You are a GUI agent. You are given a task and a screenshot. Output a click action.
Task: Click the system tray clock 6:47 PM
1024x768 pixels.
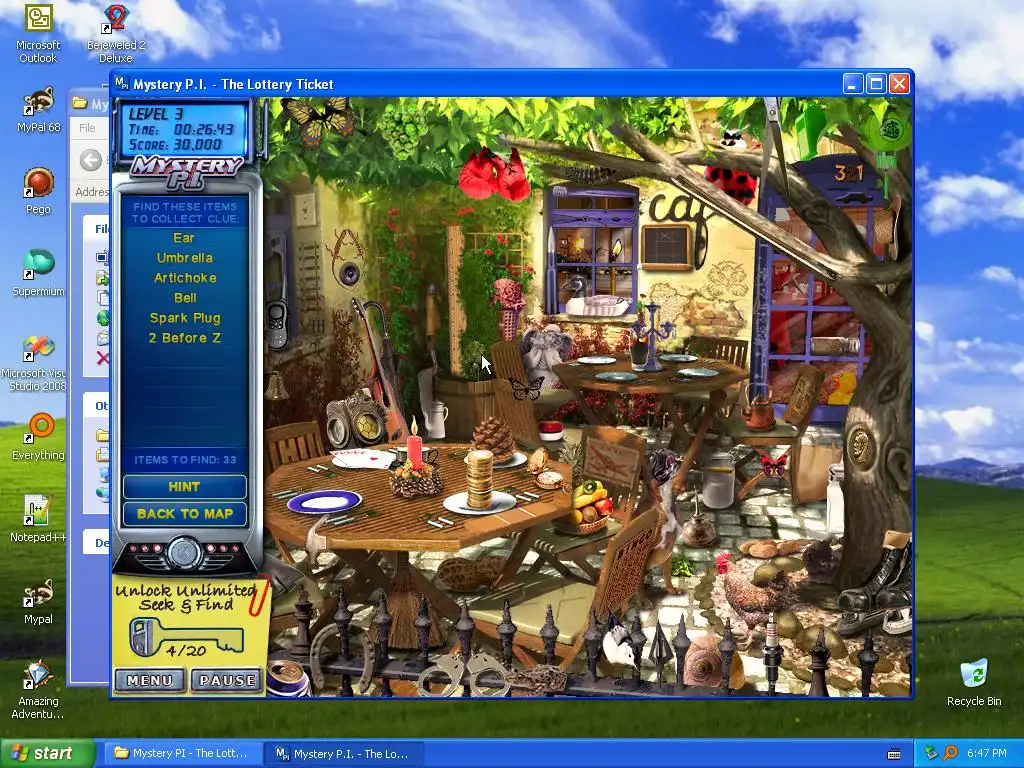986,753
